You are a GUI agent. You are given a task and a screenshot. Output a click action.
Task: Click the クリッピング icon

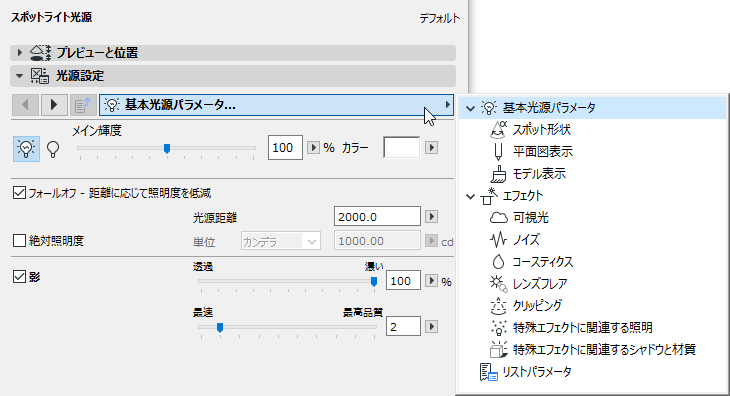[x=498, y=306]
